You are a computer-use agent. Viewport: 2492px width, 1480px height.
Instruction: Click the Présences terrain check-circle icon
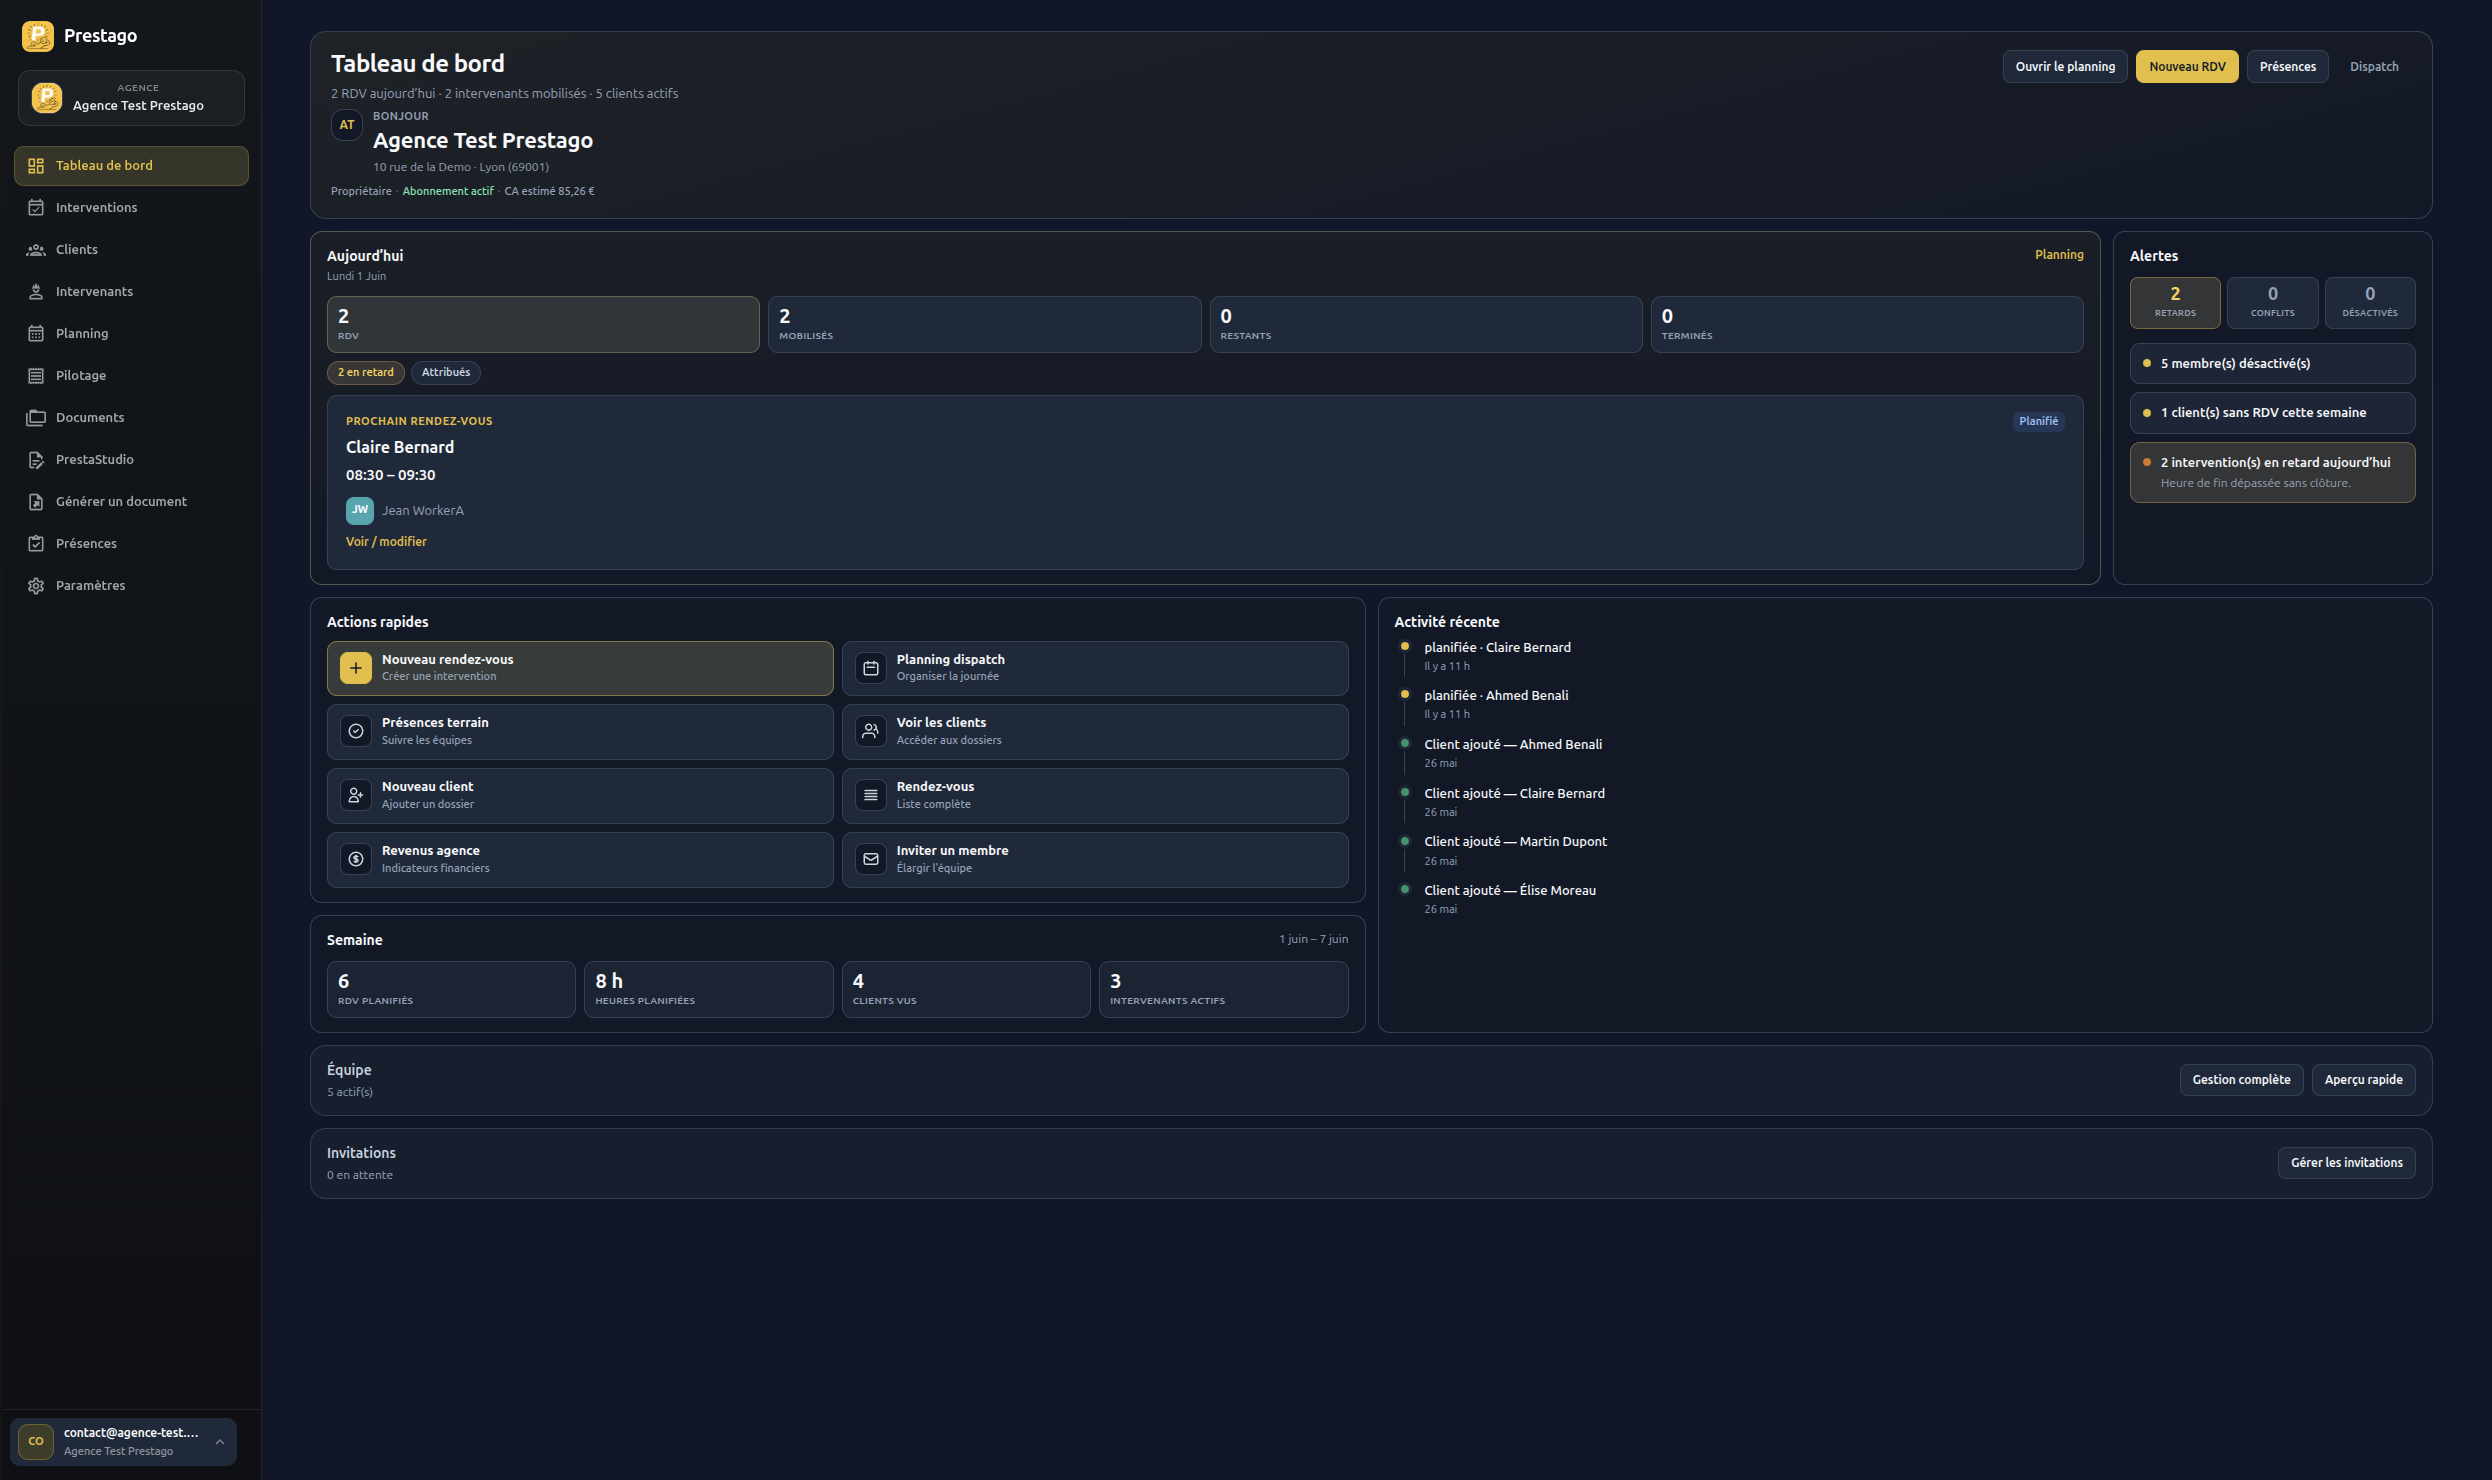tap(356, 732)
